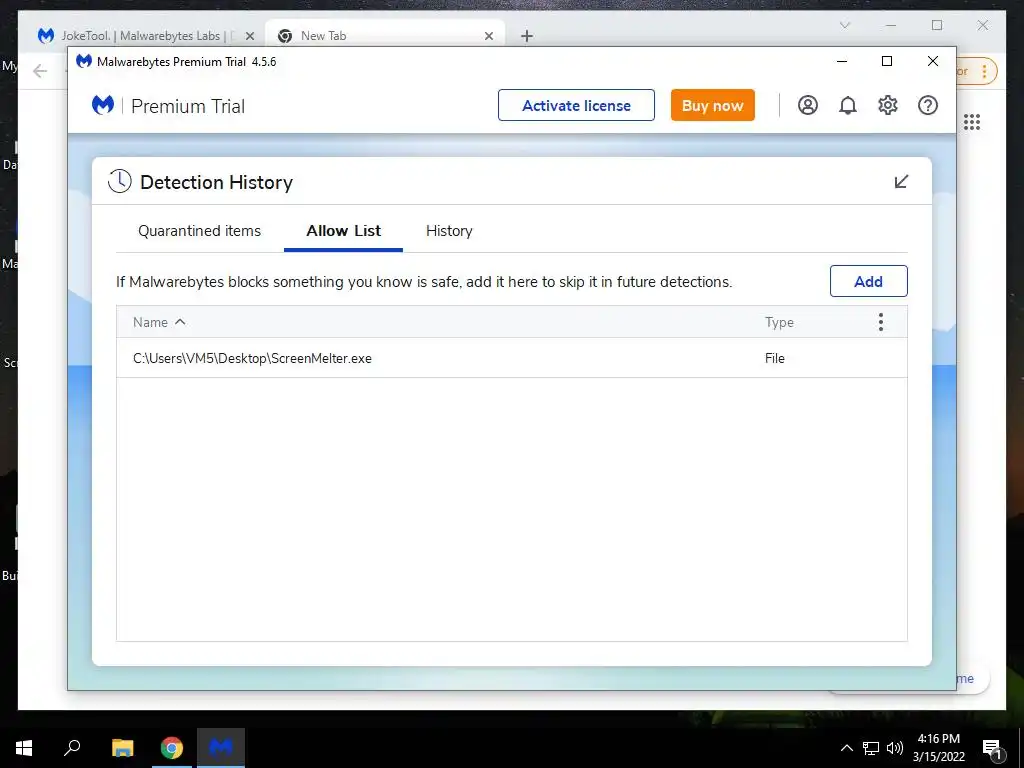Open File Explorer from the taskbar
This screenshot has height=768, width=1024.
click(x=122, y=748)
